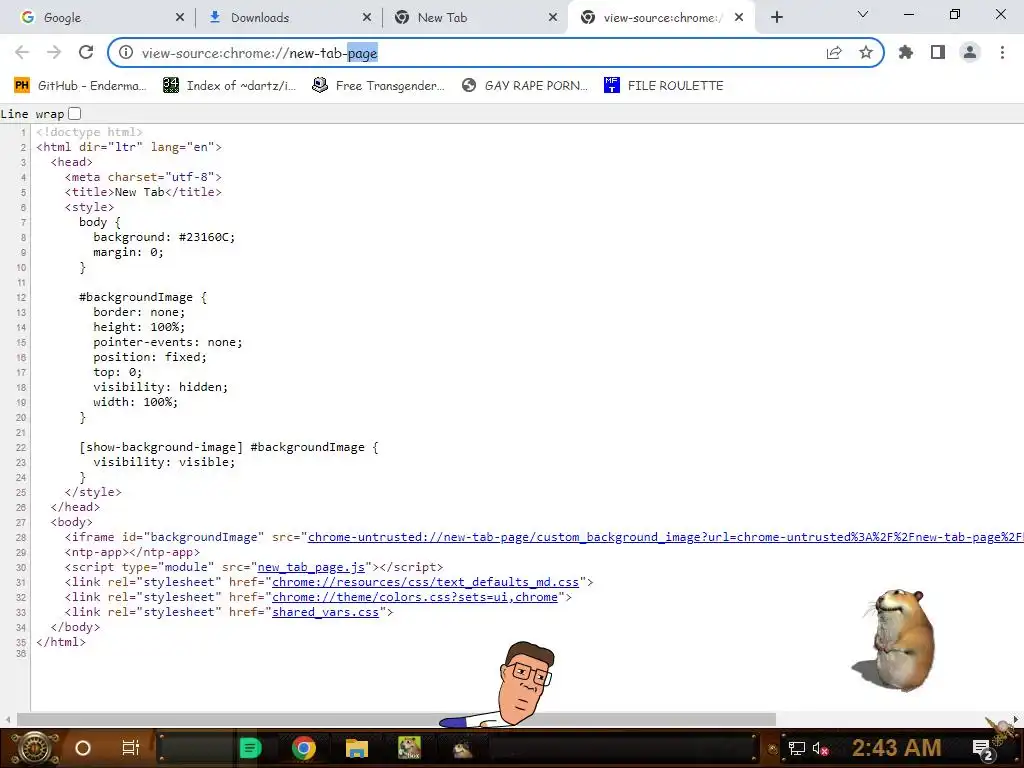
Task: Open the notification center icon
Action: (982, 749)
